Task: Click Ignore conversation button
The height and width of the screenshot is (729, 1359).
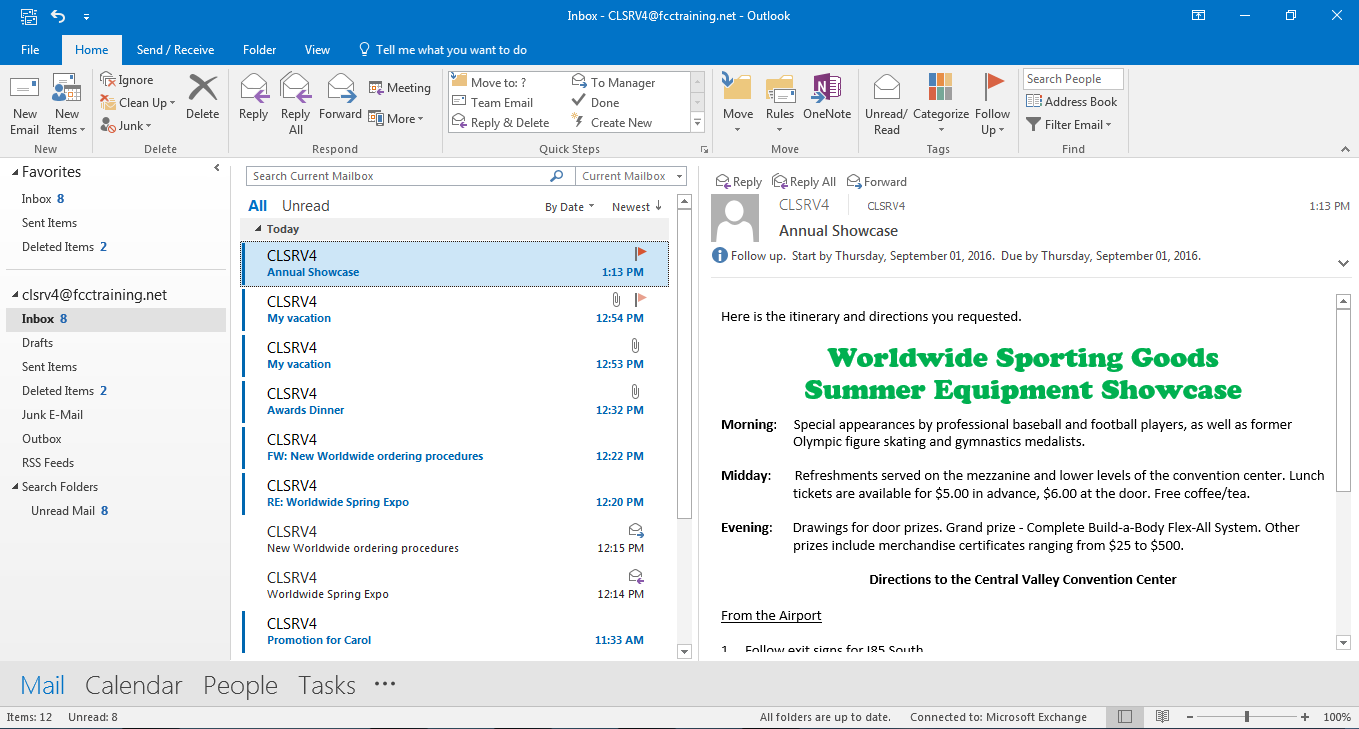Action: coord(127,80)
